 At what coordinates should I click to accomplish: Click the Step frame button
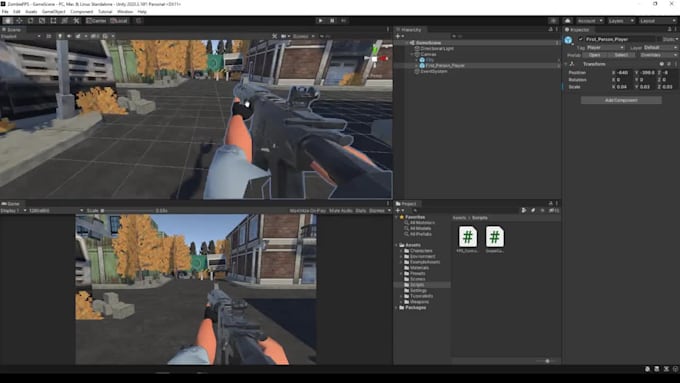tap(344, 20)
